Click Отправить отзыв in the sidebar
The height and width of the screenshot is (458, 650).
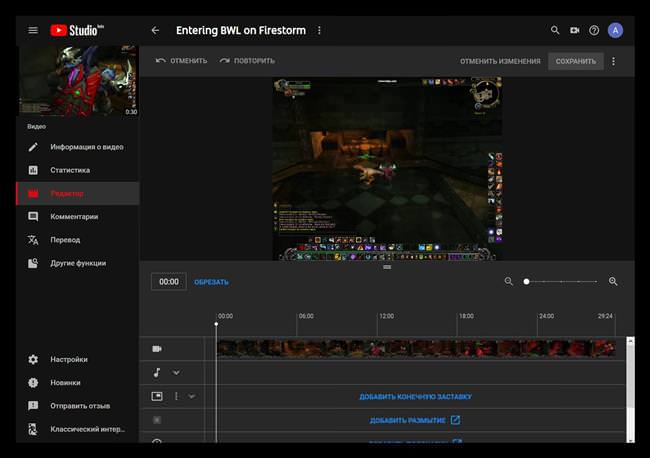pos(78,406)
